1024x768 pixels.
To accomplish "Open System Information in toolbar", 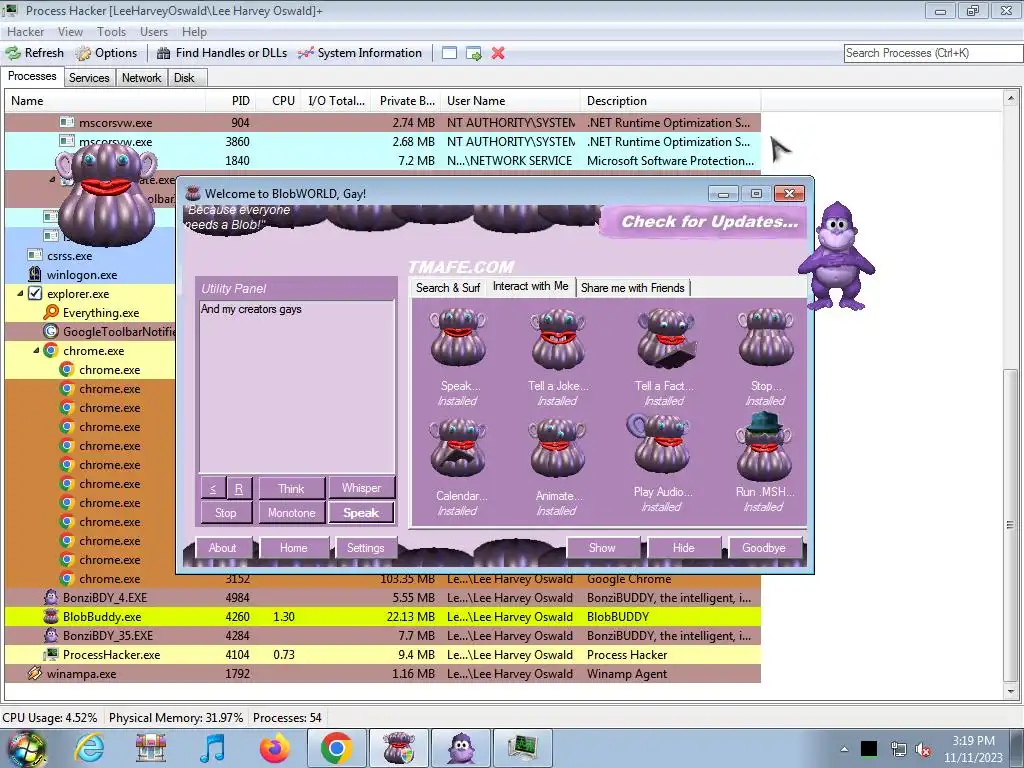I will [360, 53].
